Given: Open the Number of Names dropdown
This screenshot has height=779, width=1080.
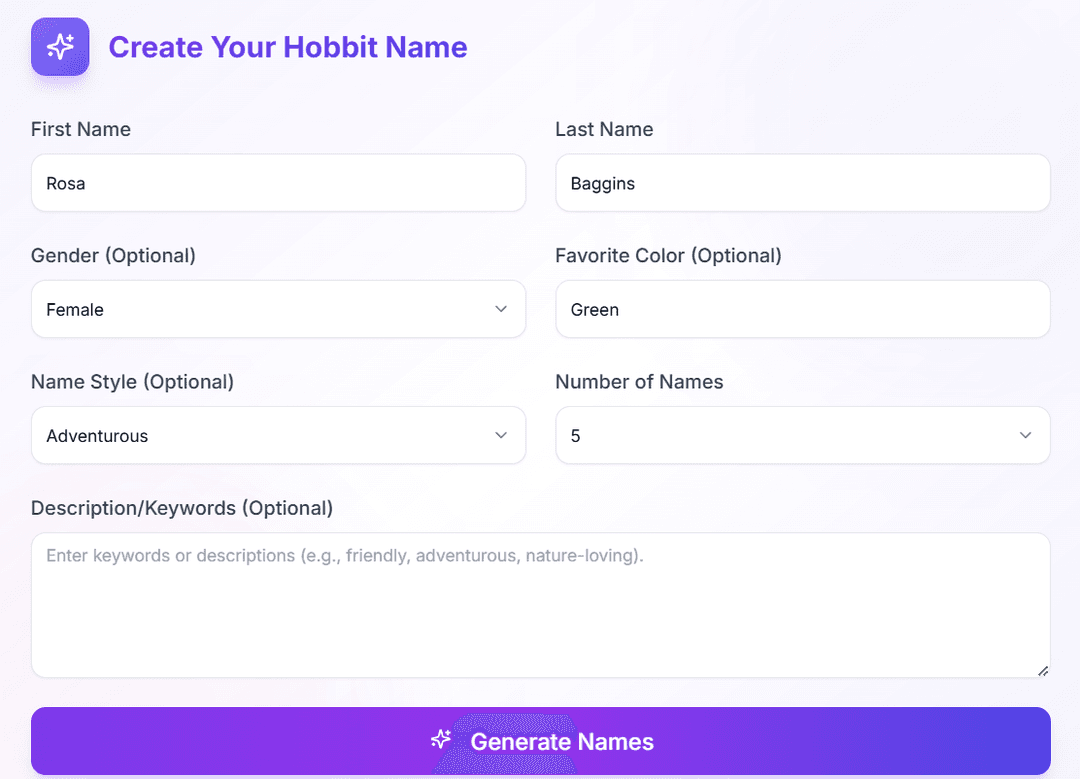Looking at the screenshot, I should 802,435.
